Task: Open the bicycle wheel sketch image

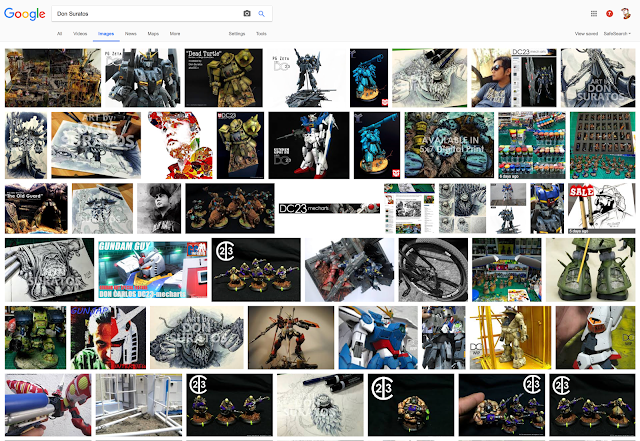Action: coord(433,270)
